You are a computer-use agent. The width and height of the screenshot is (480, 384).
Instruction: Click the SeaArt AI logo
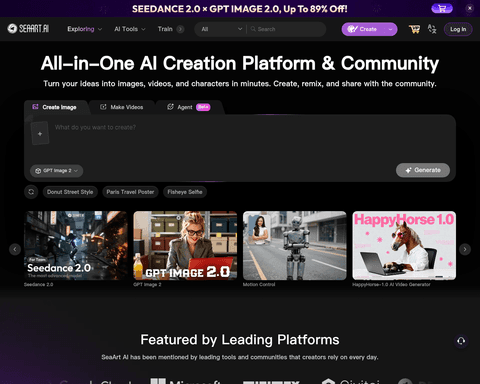coord(28,29)
